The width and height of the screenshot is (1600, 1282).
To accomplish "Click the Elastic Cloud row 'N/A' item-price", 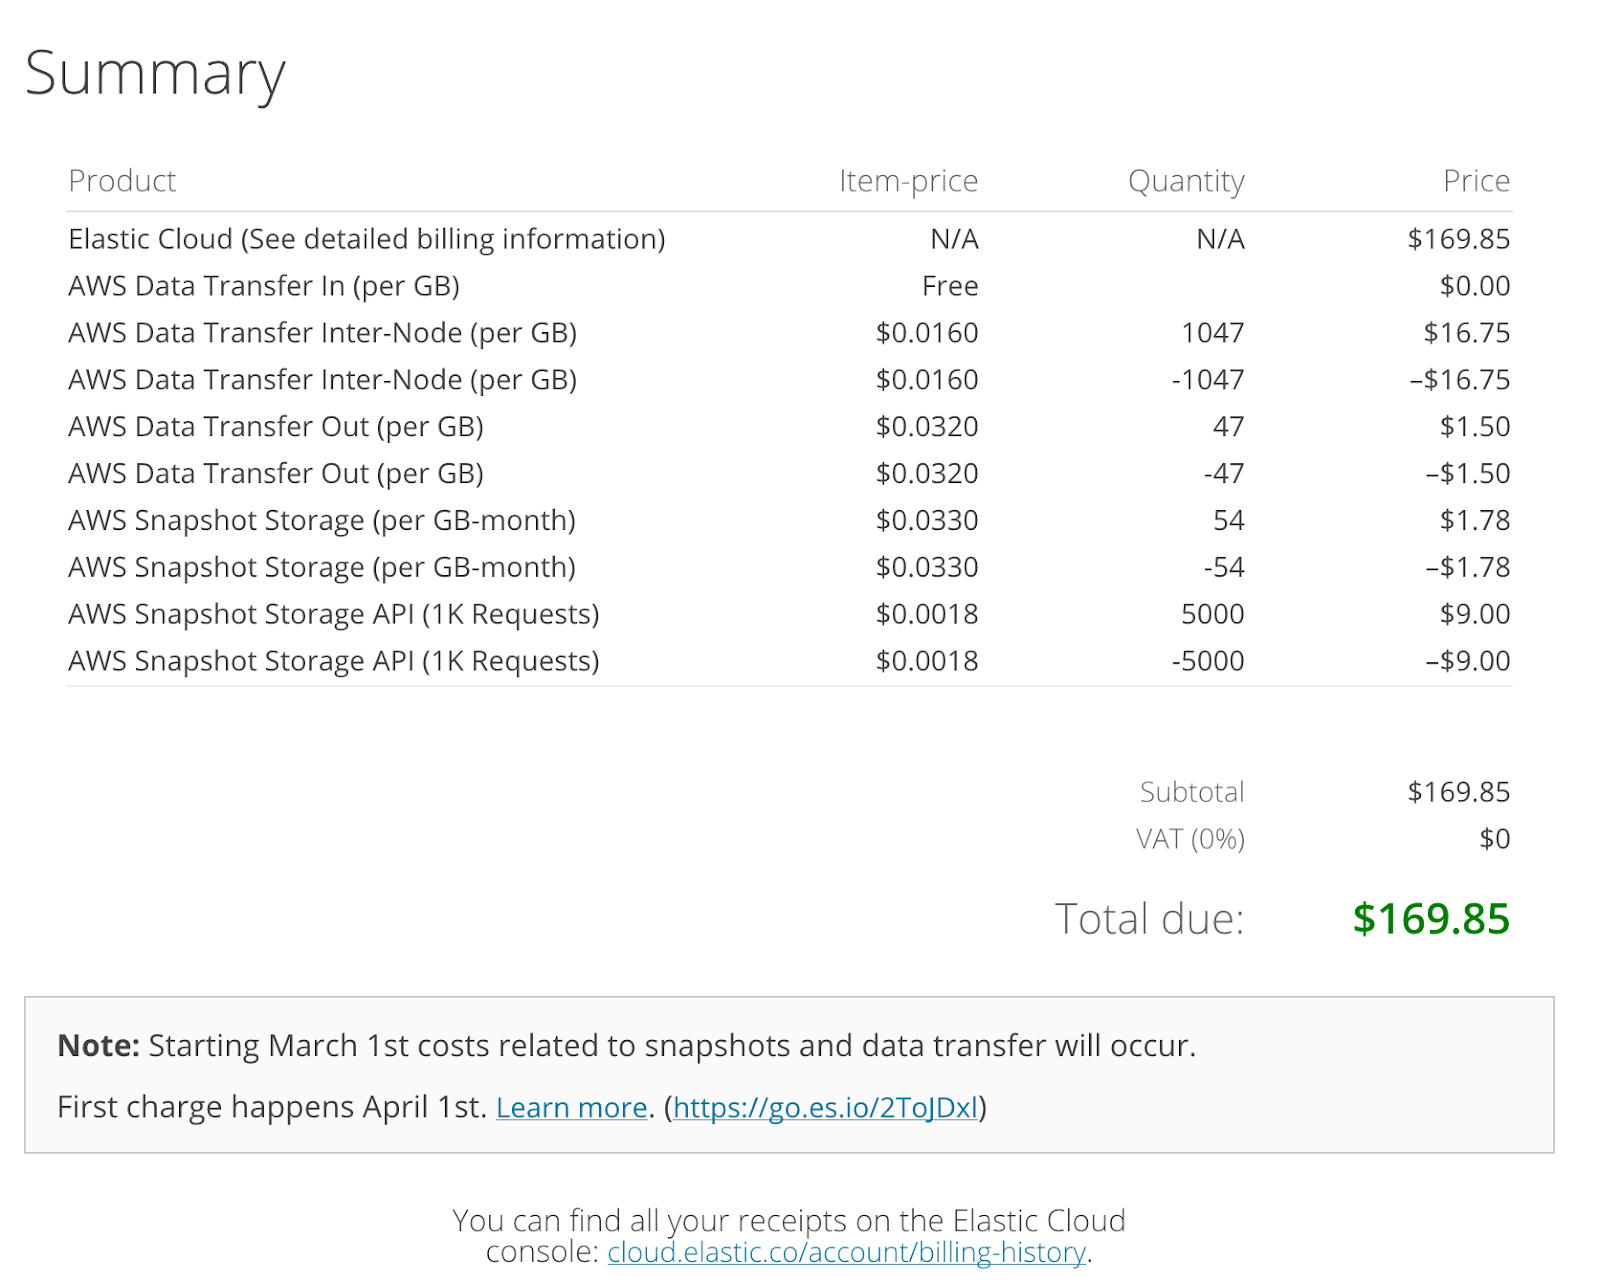I will [x=954, y=239].
